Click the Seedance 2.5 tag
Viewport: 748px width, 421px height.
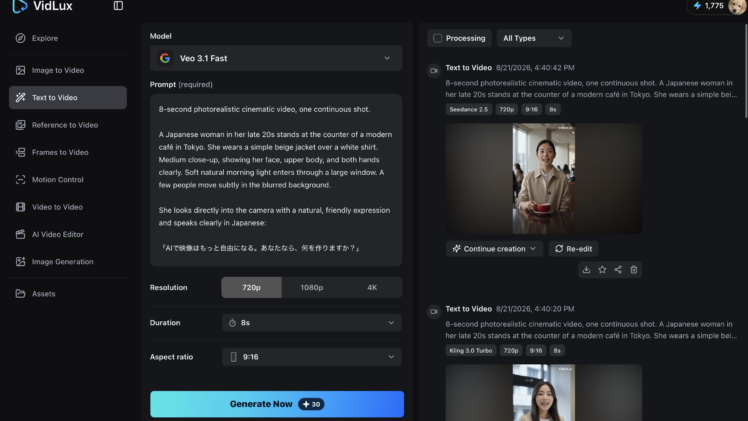[x=468, y=109]
